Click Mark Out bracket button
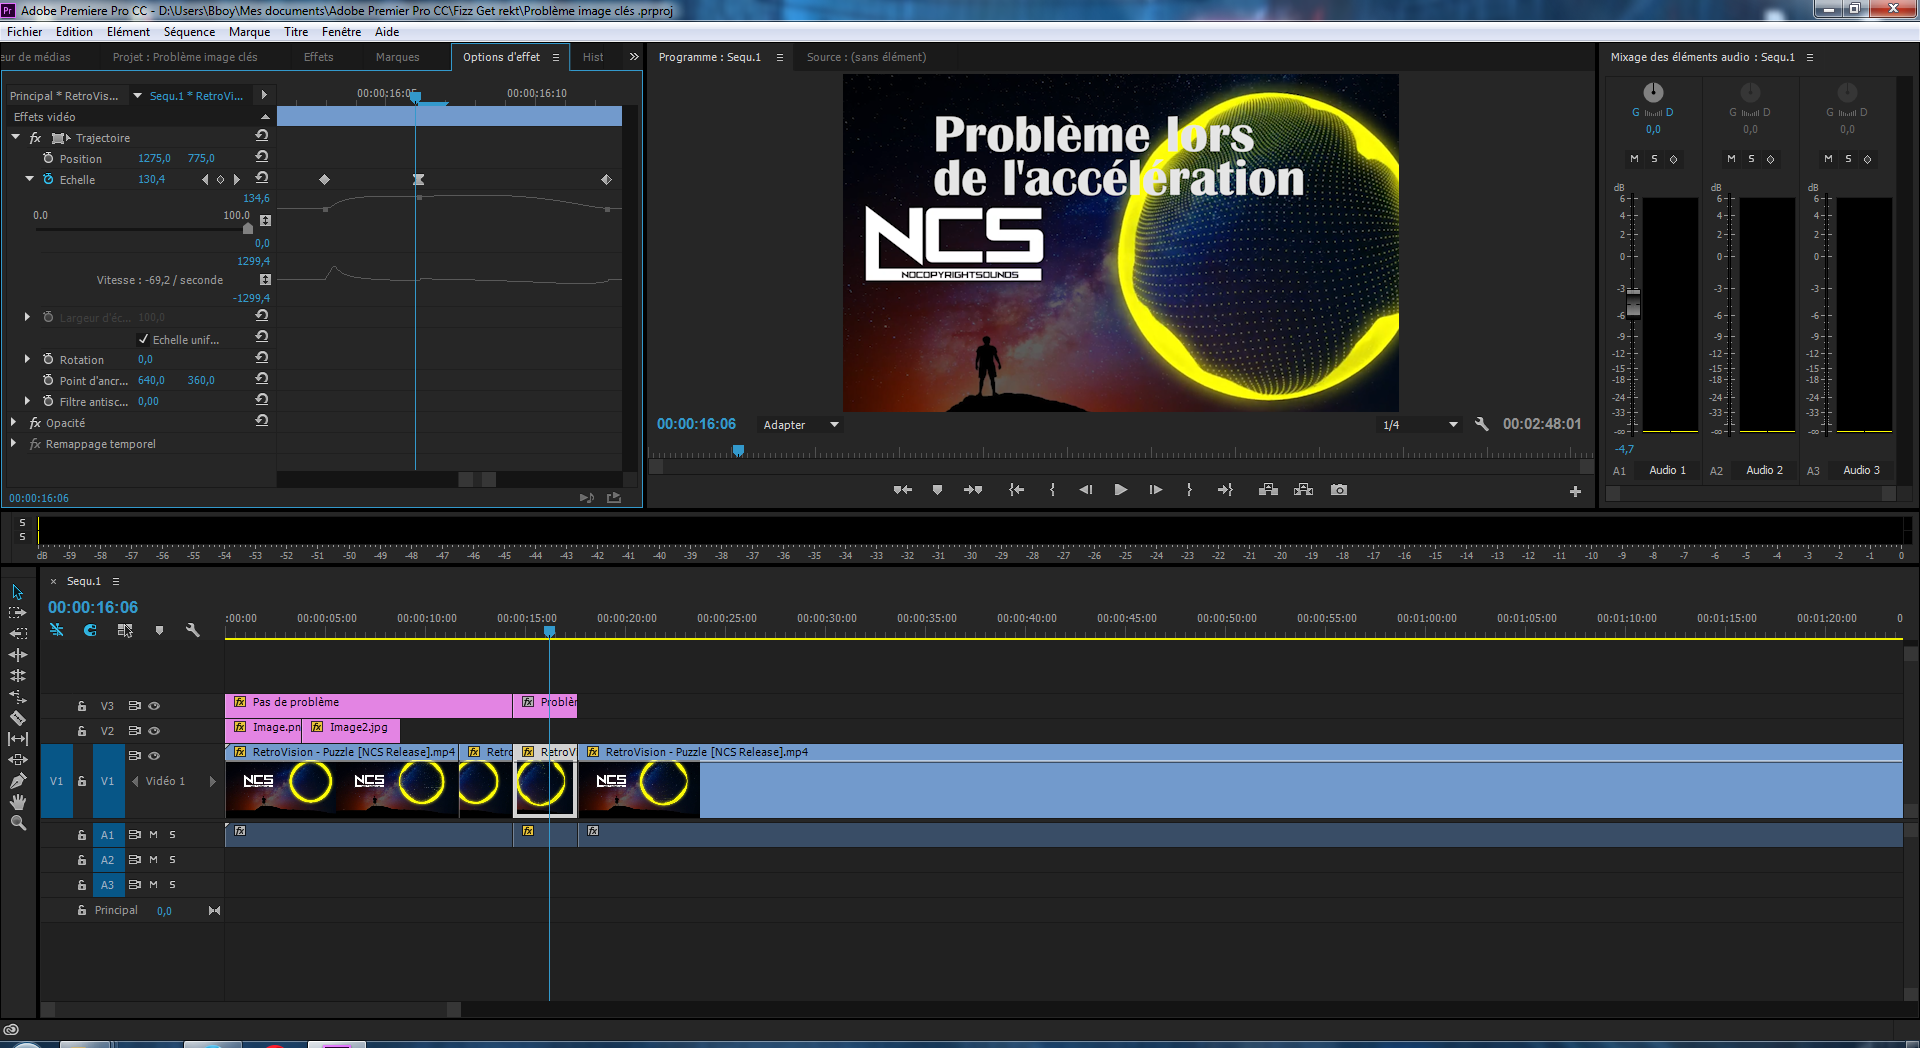Screen dimensions: 1920x1048 pyautogui.click(x=1189, y=490)
